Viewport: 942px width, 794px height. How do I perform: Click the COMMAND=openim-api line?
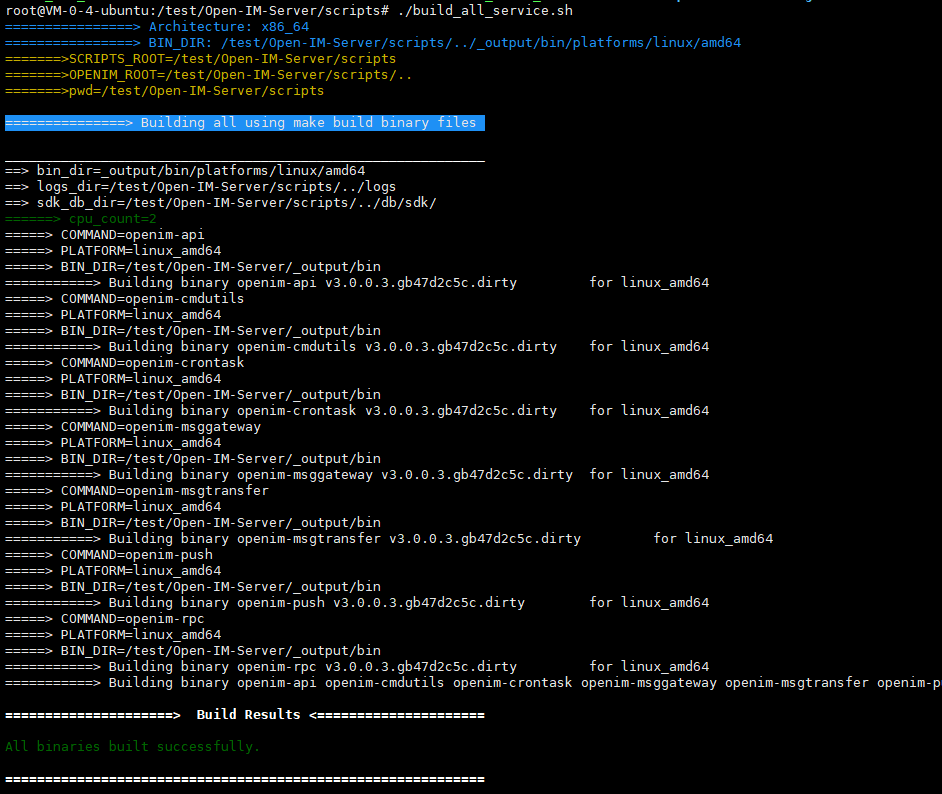pos(132,235)
